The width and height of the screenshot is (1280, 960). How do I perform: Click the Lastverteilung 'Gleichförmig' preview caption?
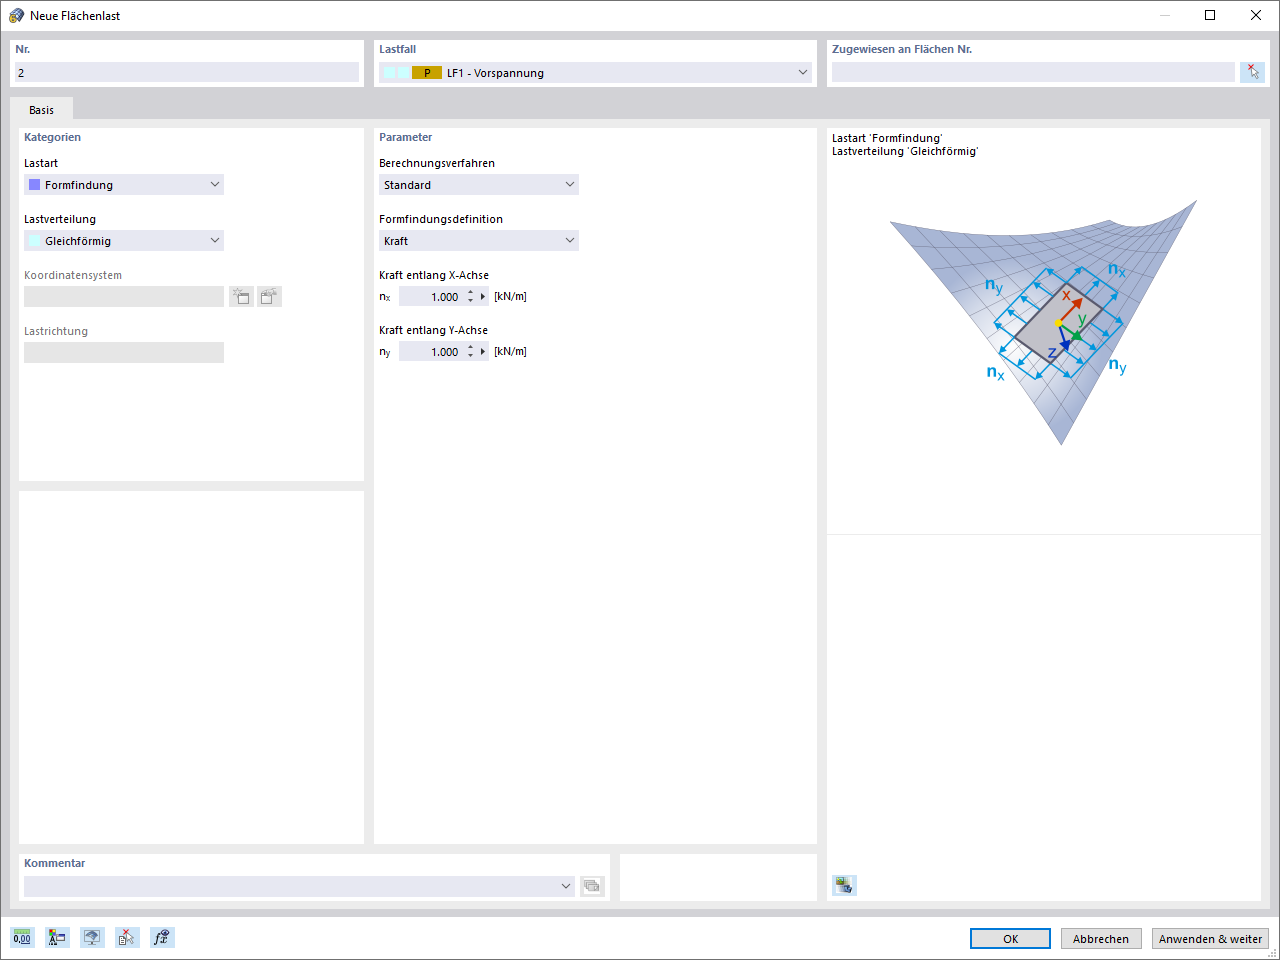905,151
